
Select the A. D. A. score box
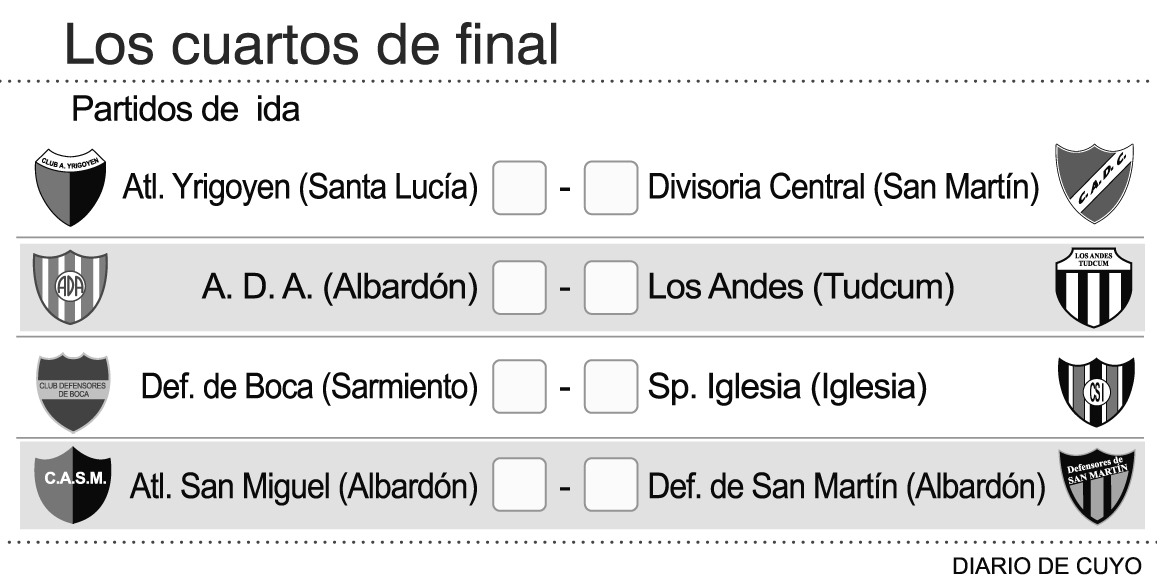point(519,288)
